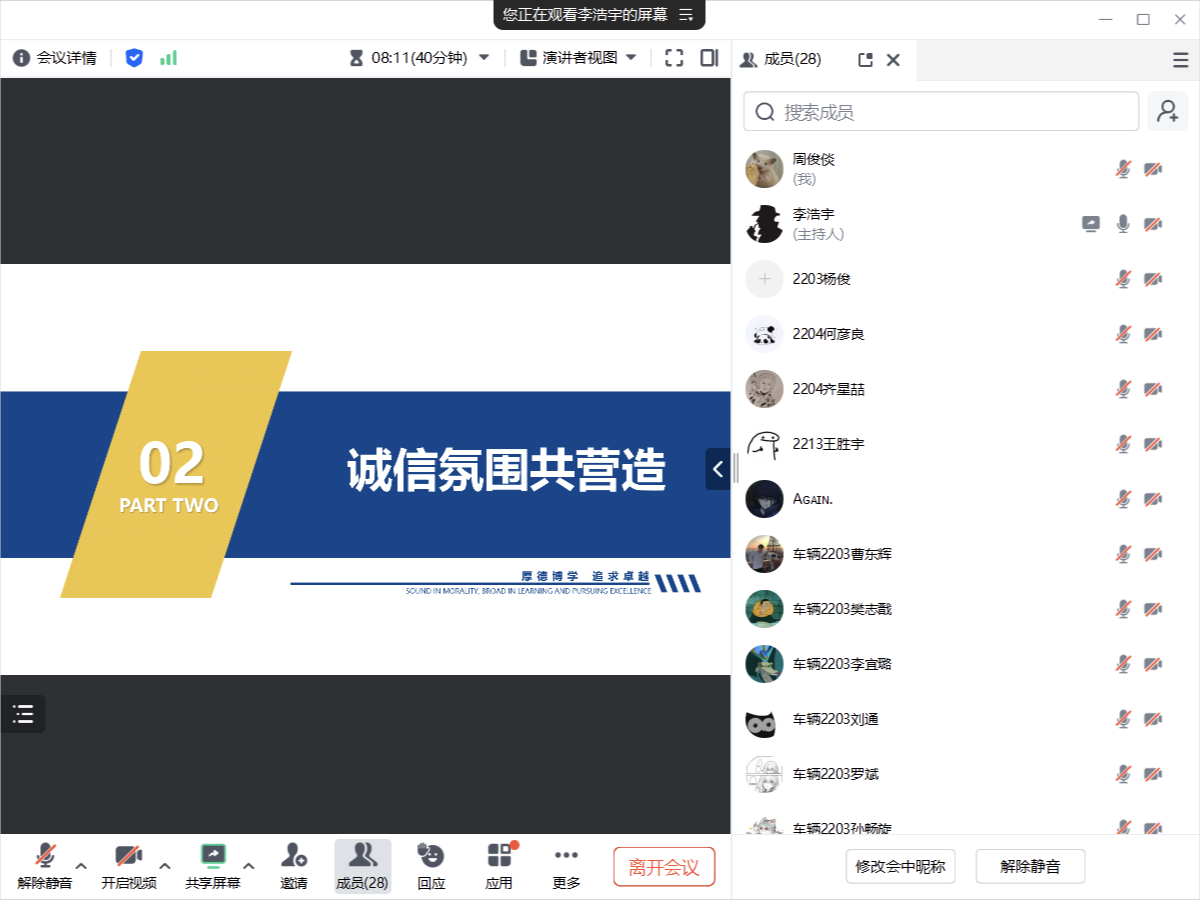Screen dimensions: 1200x900
Task: Expand the arrow next to 共享屏幕
Action: pos(249,866)
